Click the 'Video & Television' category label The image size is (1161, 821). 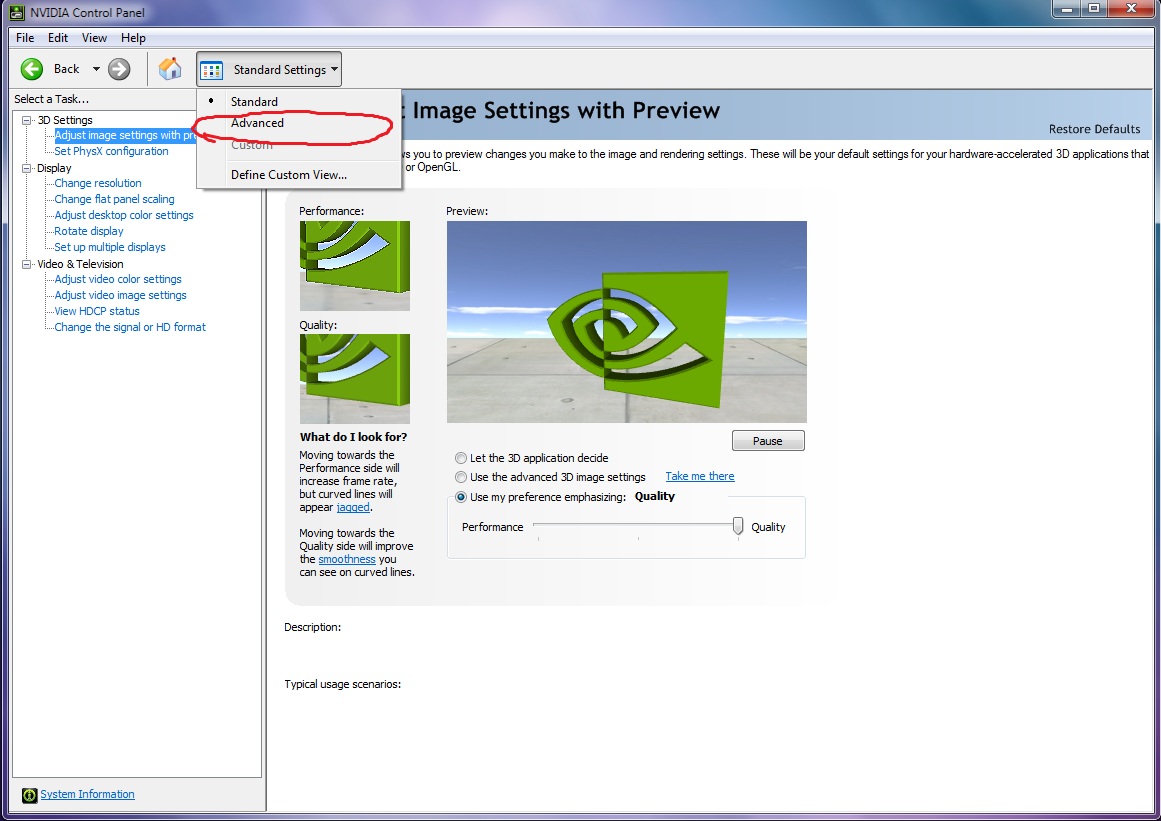80,264
